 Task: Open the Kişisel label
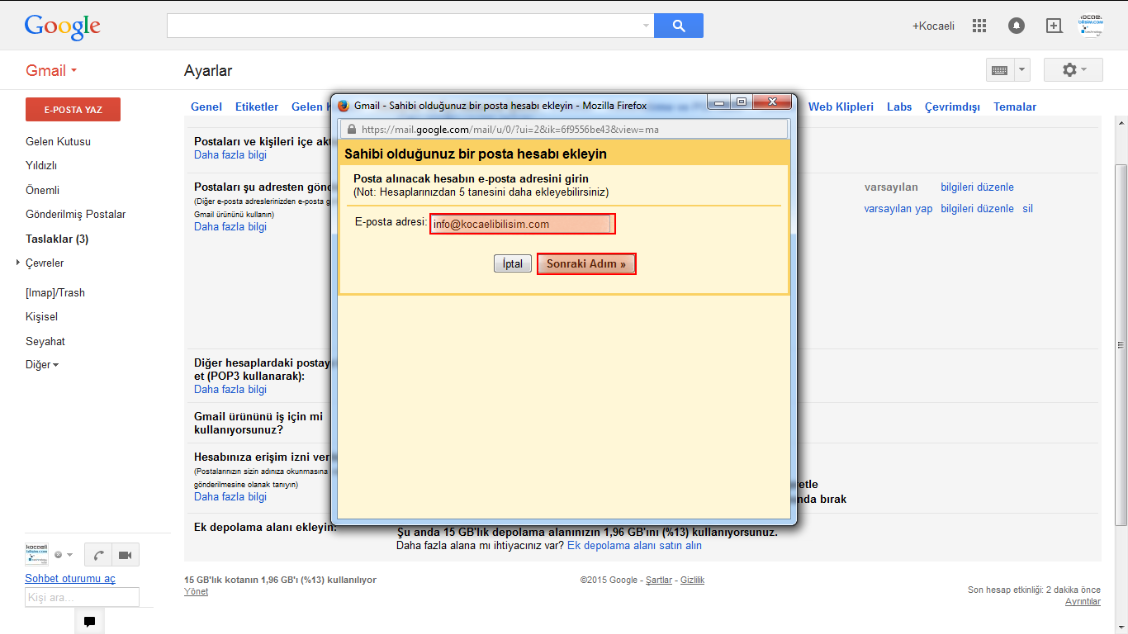point(42,317)
